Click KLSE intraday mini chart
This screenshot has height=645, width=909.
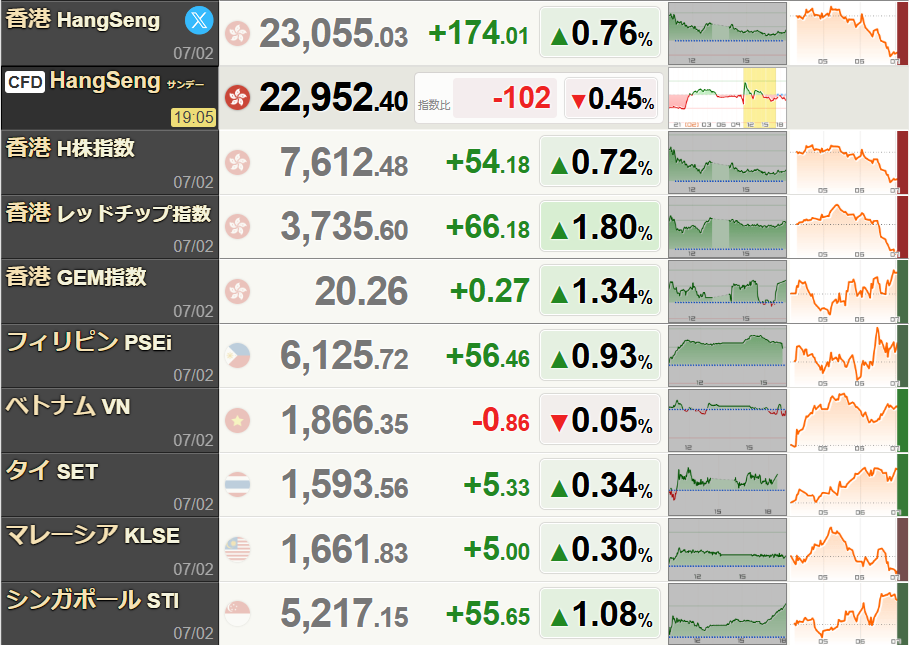click(728, 549)
